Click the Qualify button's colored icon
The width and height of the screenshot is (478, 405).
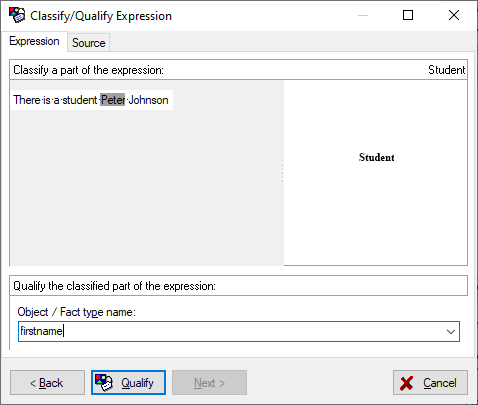[x=104, y=383]
